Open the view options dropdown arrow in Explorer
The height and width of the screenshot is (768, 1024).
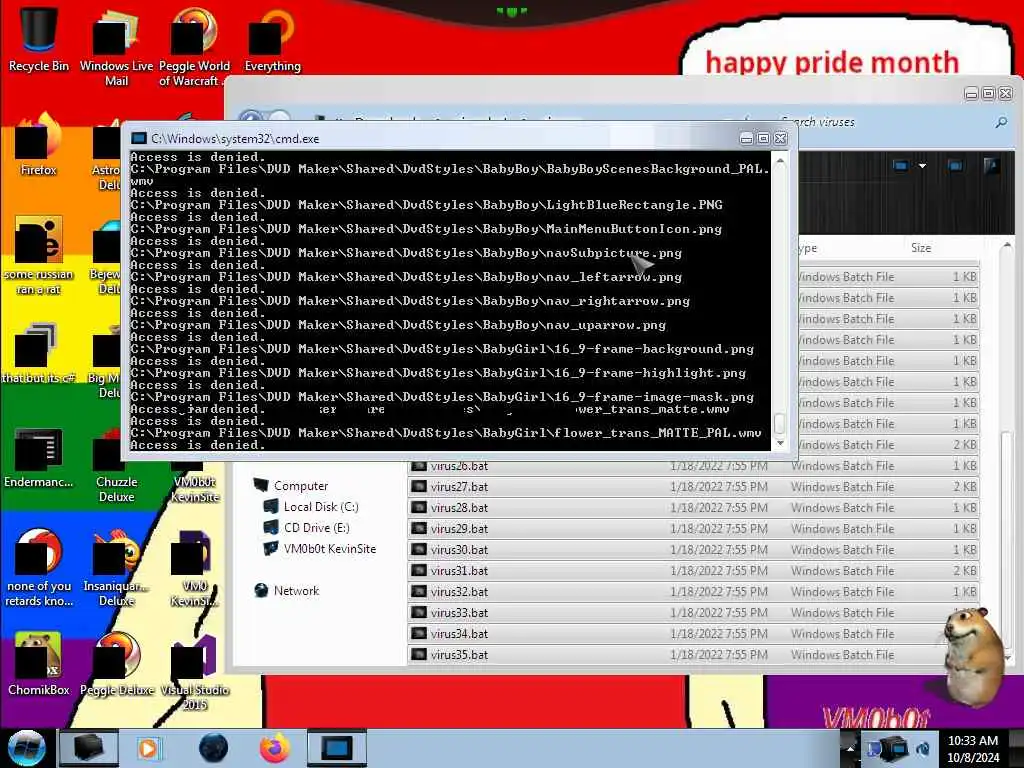[922, 166]
